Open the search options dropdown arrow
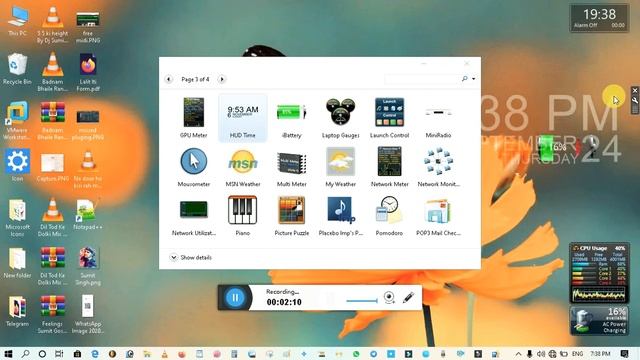 473,79
